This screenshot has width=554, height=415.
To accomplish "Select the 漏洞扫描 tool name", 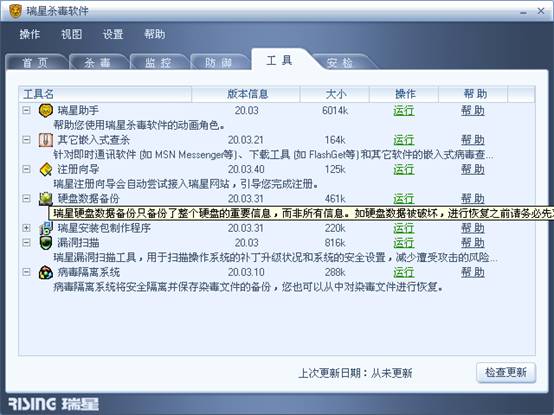I will click(78, 243).
